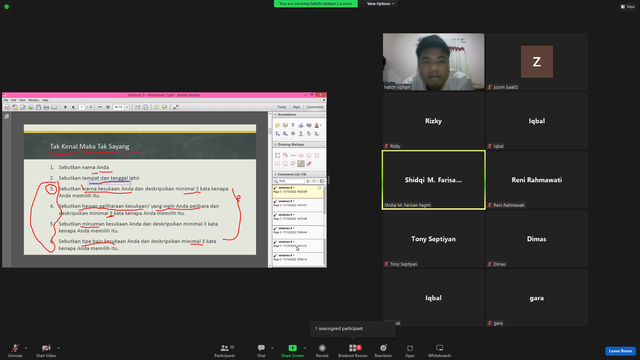Select the Shidqi M. Farisan participant tile
Viewport: 640px width, 360px height.
click(433, 180)
